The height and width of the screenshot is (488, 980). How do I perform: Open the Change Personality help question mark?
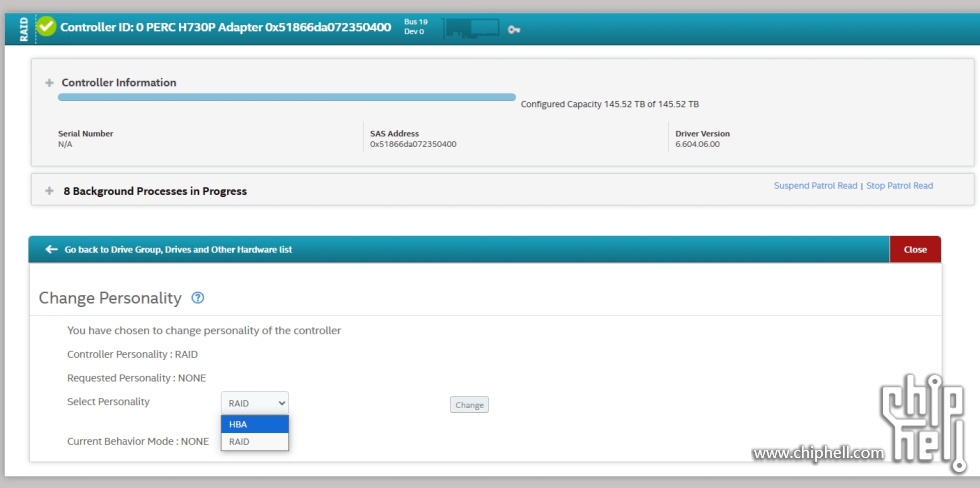198,298
